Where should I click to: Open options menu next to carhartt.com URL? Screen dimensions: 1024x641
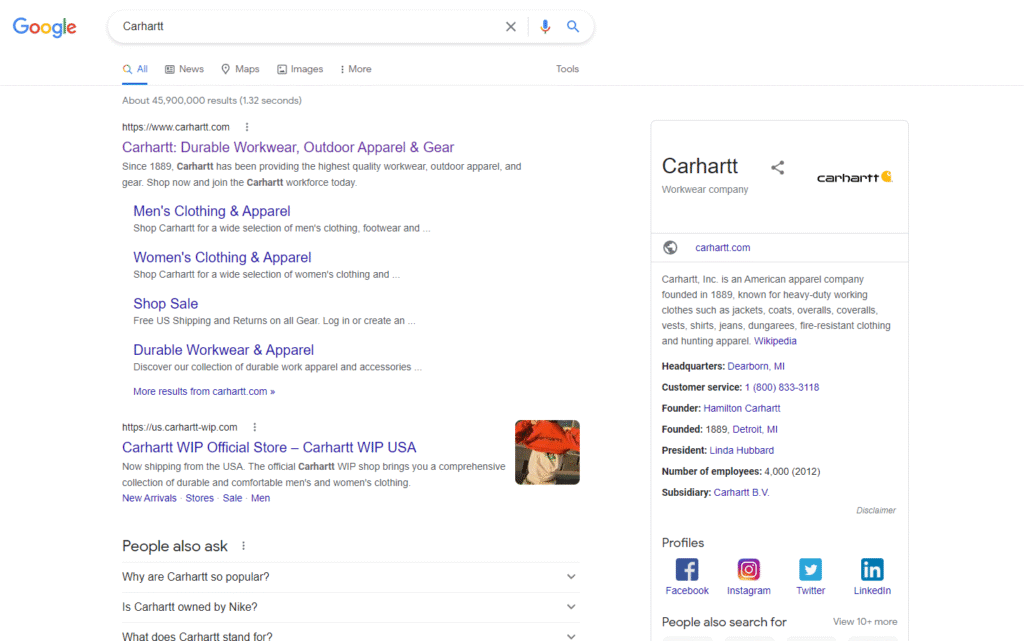click(247, 127)
